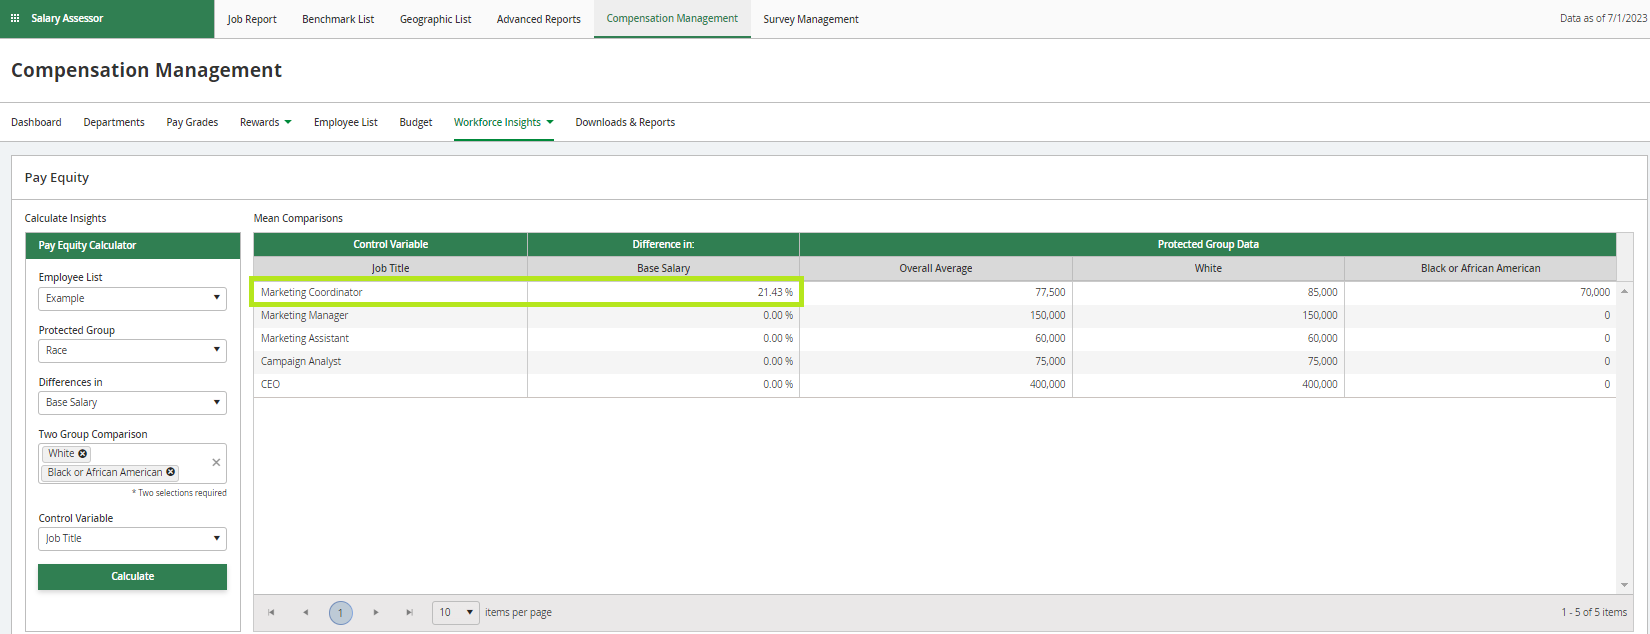Click the Overall Average column header
The image size is (1650, 634).
pos(936,268)
